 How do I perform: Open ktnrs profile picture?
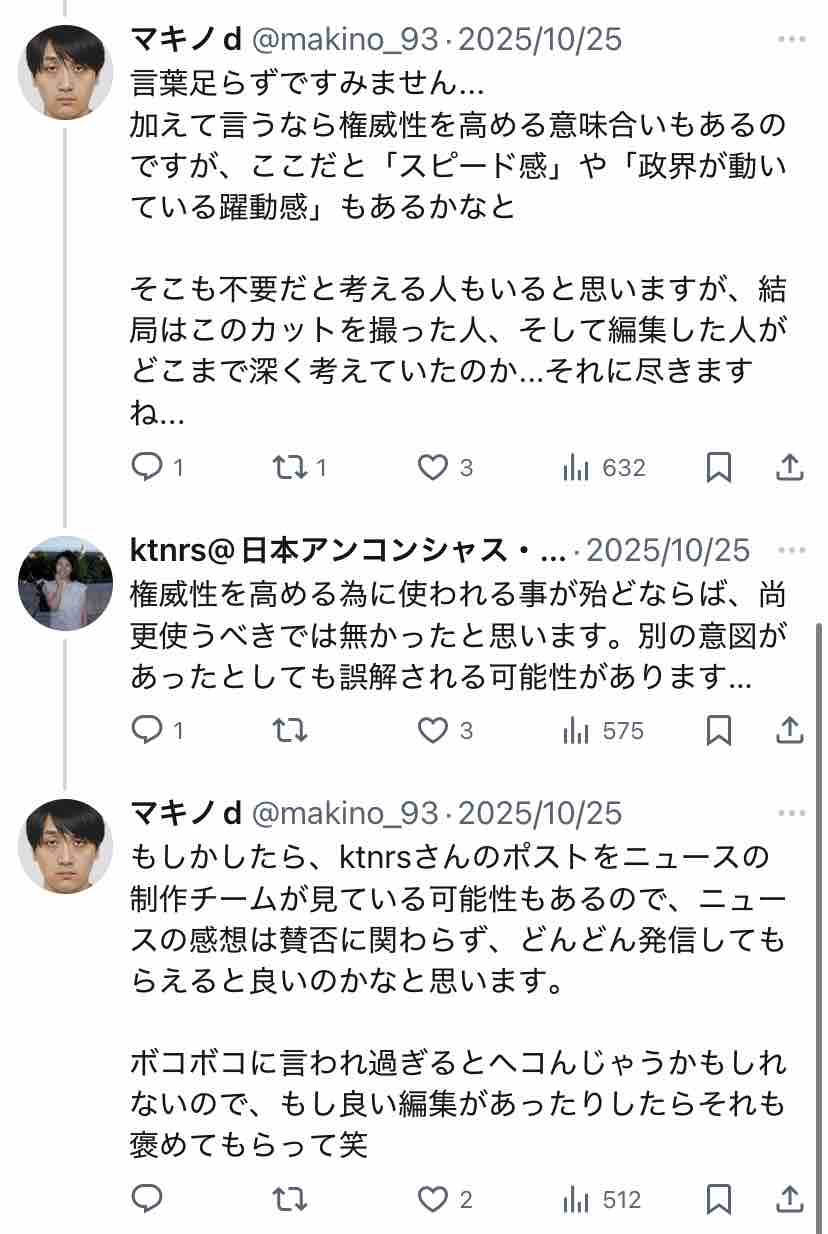[x=65, y=584]
